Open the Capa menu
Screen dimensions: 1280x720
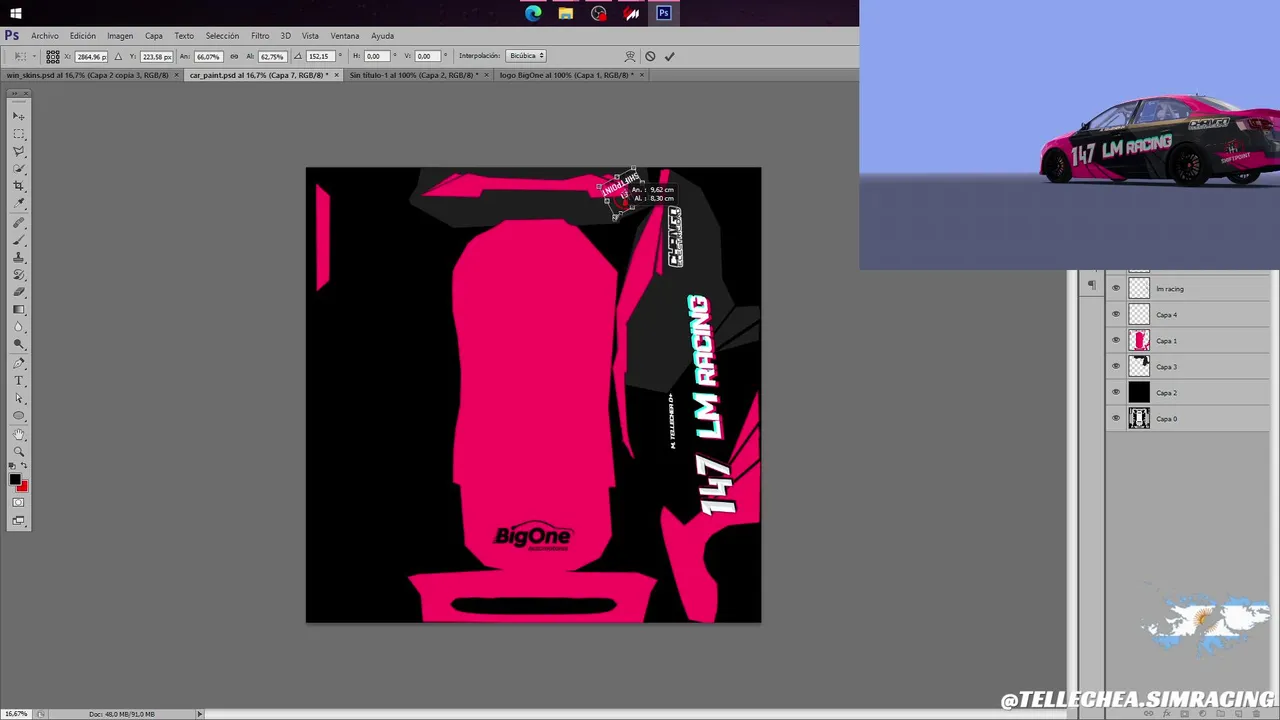tap(154, 36)
